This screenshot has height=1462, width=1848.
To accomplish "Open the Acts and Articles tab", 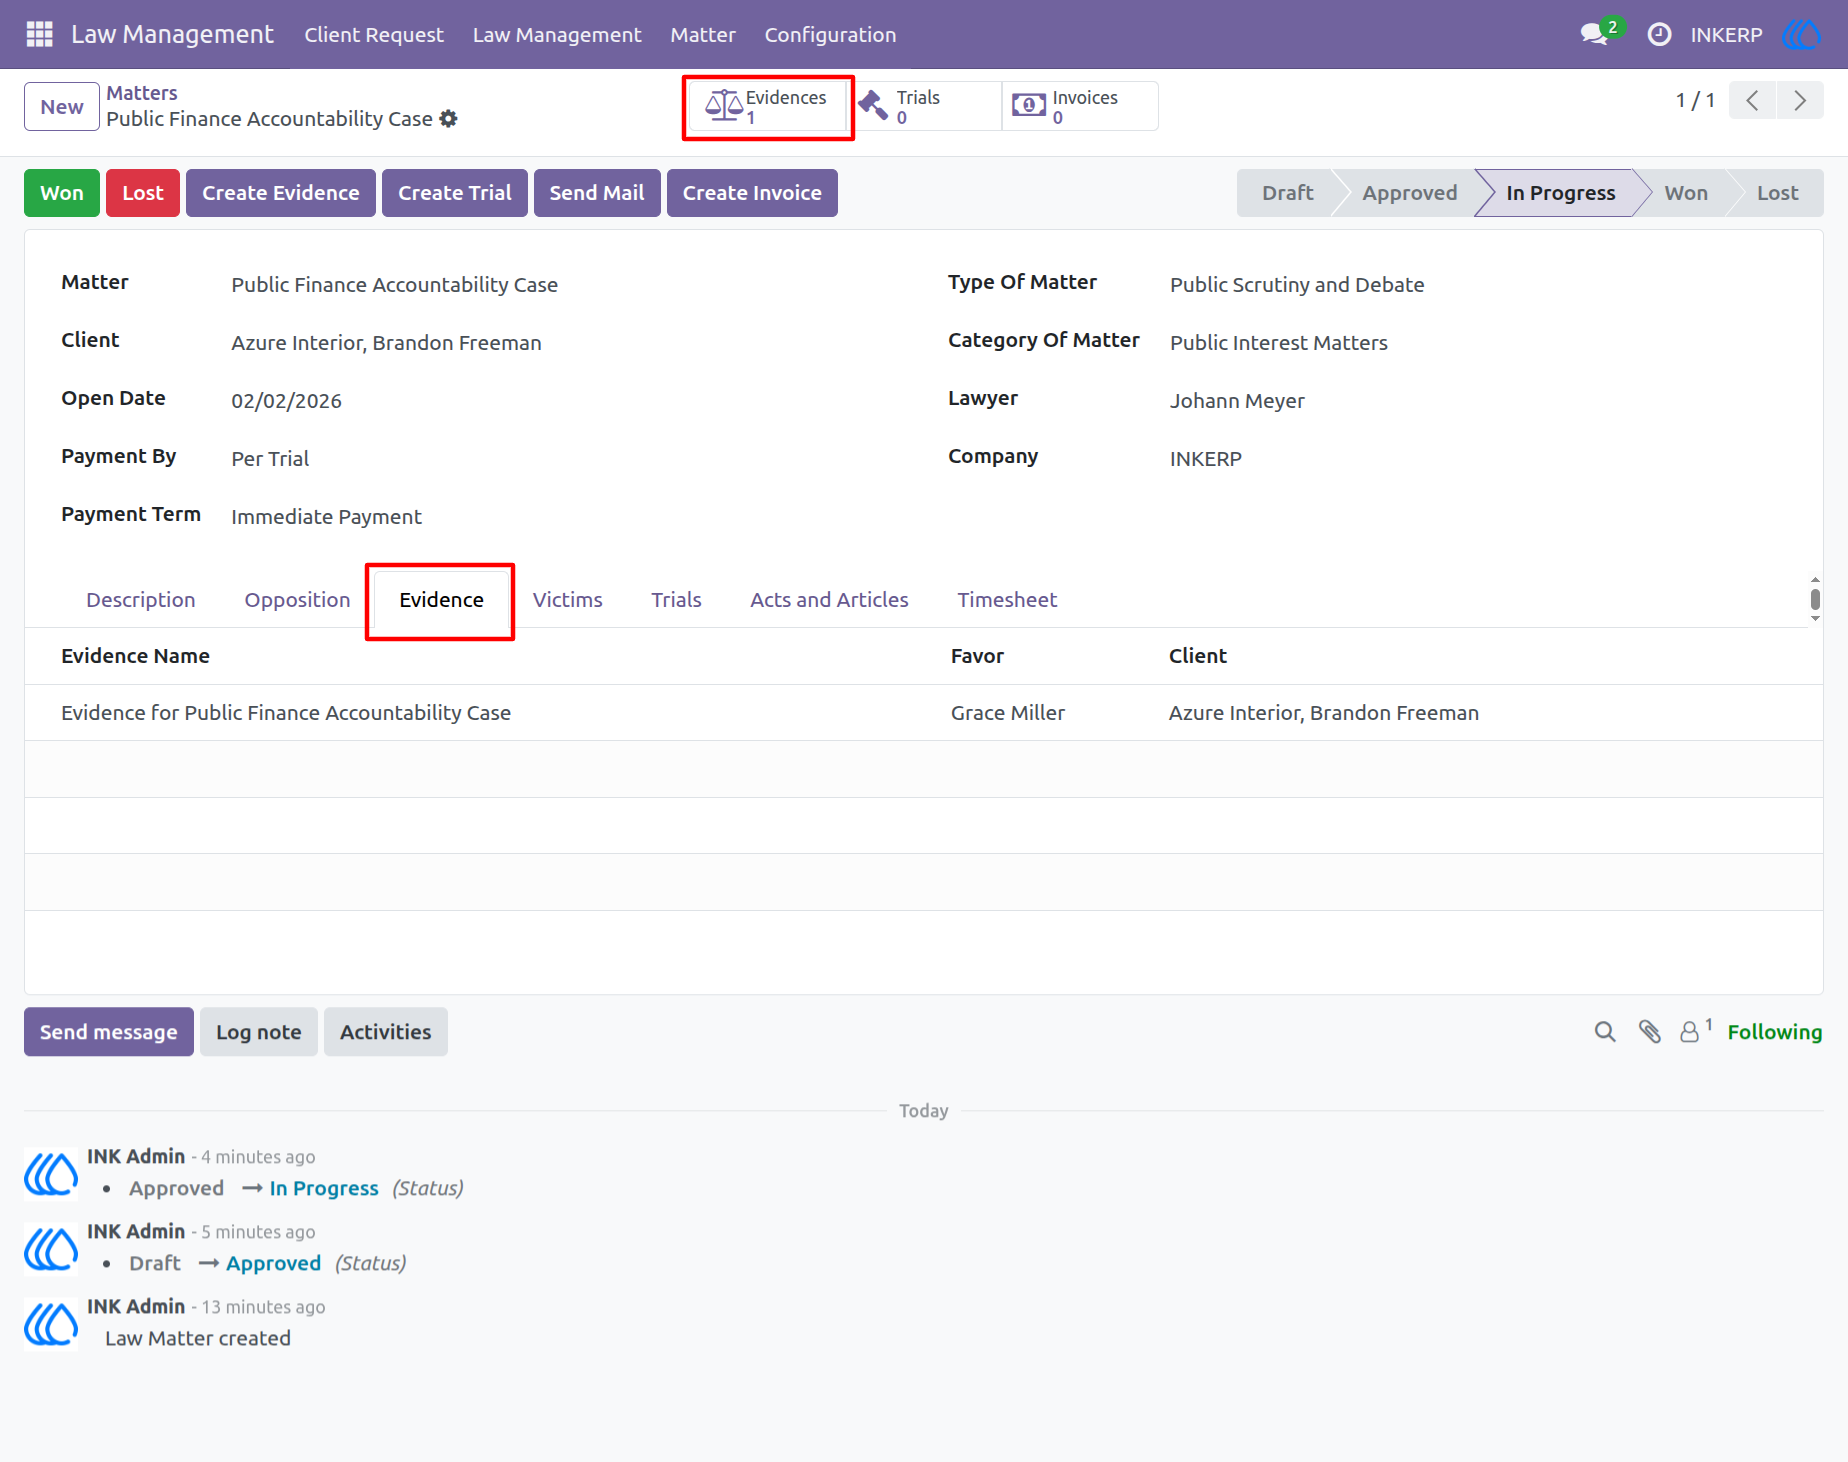I will click(829, 600).
